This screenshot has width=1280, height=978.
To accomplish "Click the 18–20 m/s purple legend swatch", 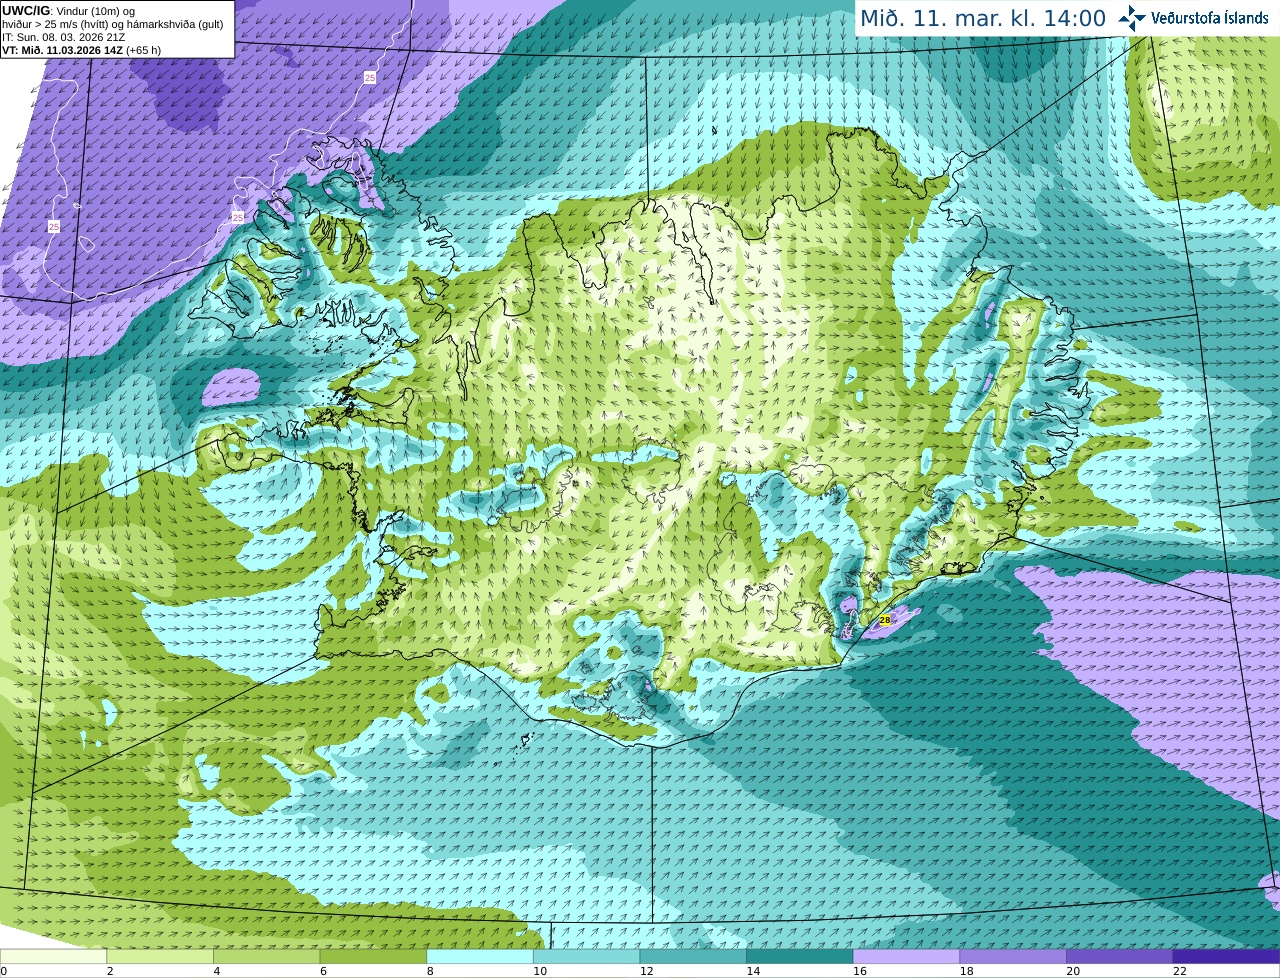I will [x=1013, y=956].
